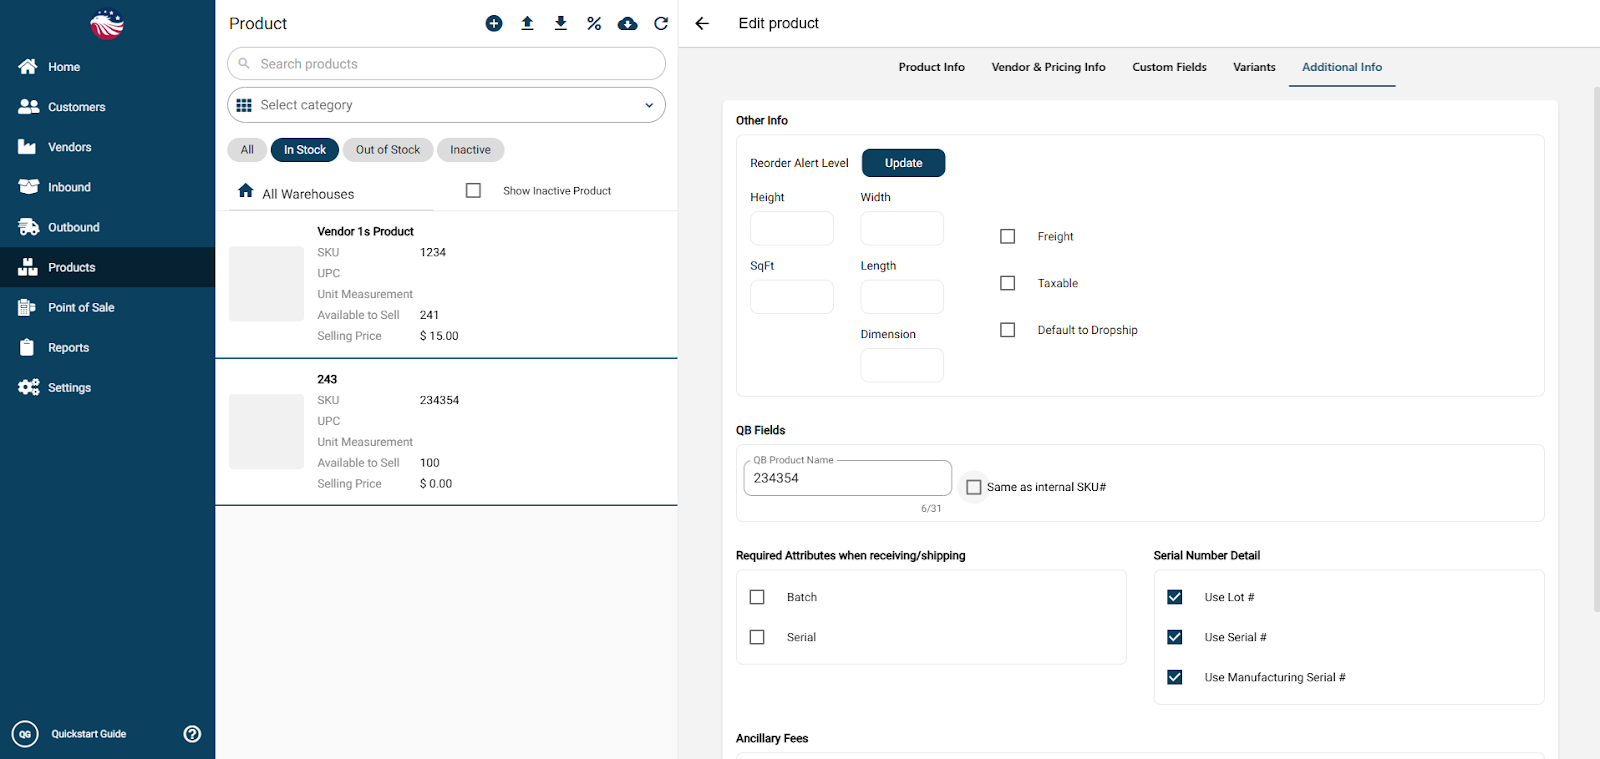Refresh the product list
This screenshot has width=1600, height=759.
[x=661, y=23]
